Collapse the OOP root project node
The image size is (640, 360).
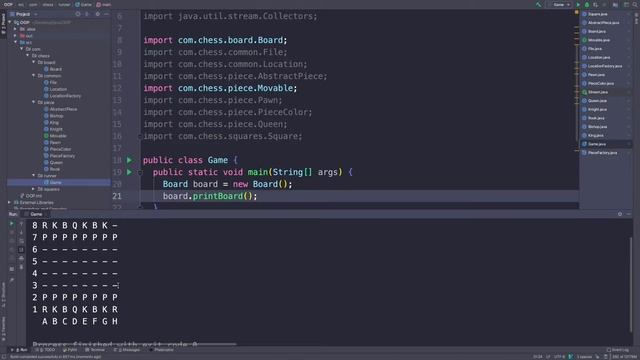(10, 22)
